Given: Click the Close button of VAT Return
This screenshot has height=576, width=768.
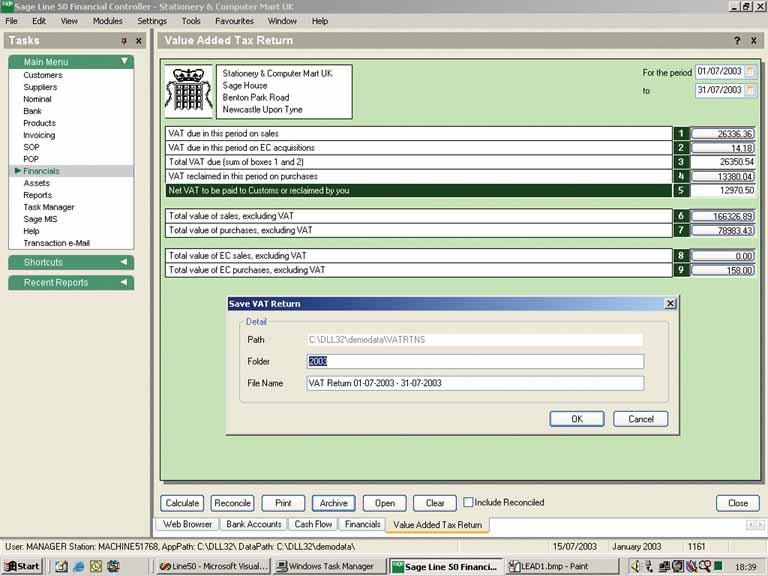Looking at the screenshot, I should pyautogui.click(x=738, y=503).
